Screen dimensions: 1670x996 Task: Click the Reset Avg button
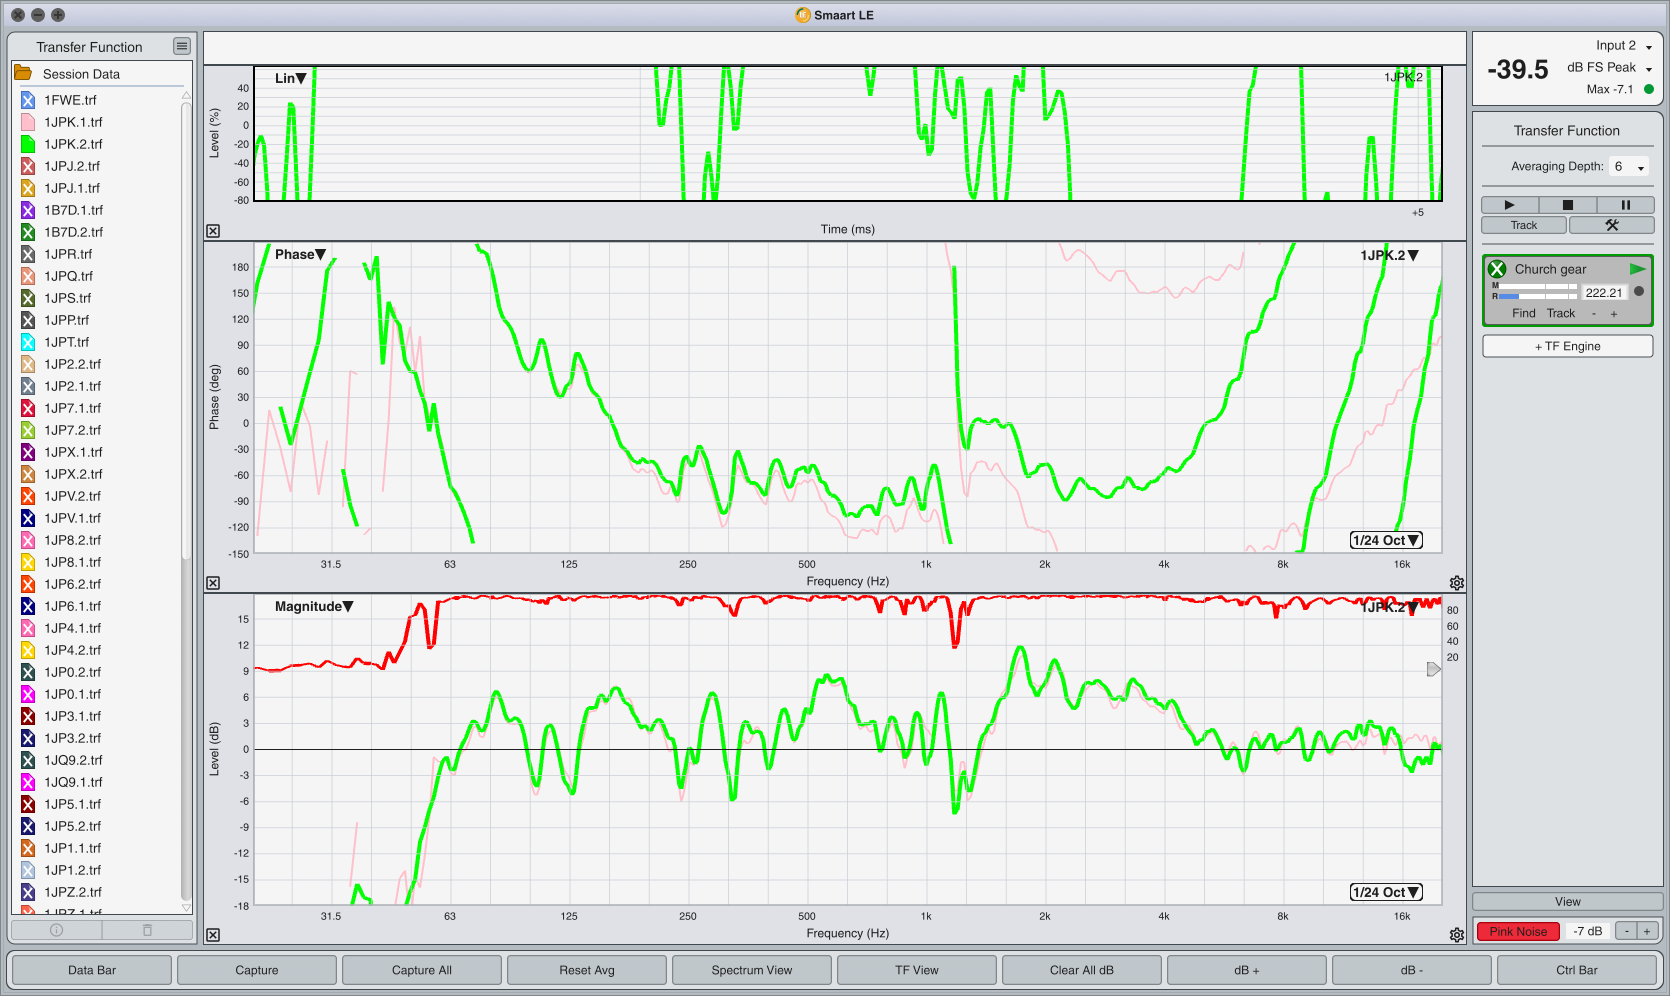pos(587,970)
